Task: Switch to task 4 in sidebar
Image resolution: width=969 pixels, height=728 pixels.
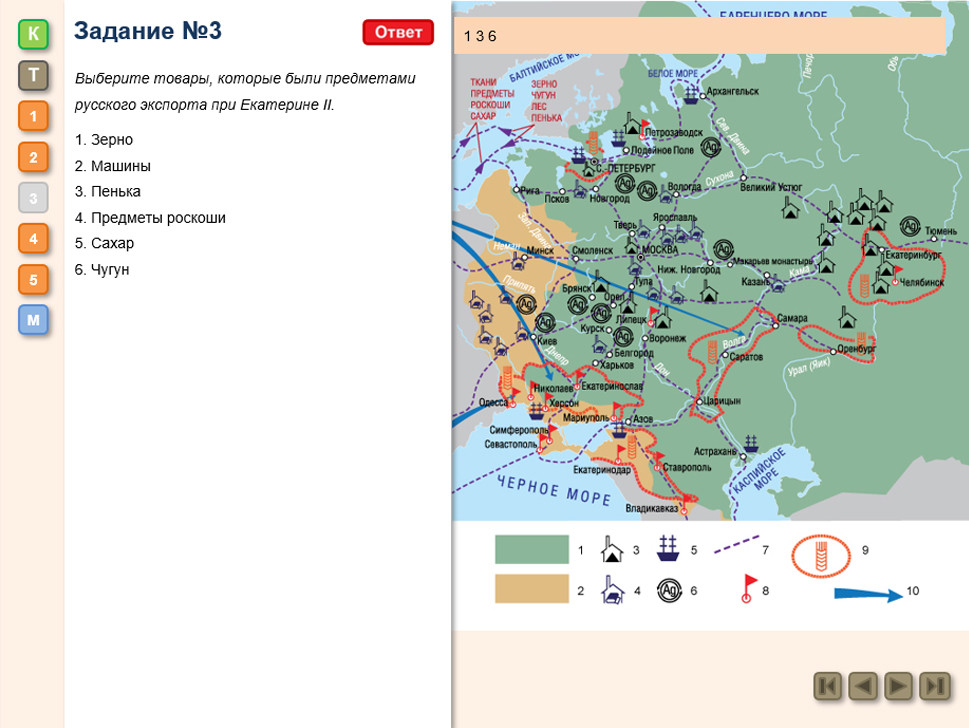Action: pyautogui.click(x=33, y=239)
